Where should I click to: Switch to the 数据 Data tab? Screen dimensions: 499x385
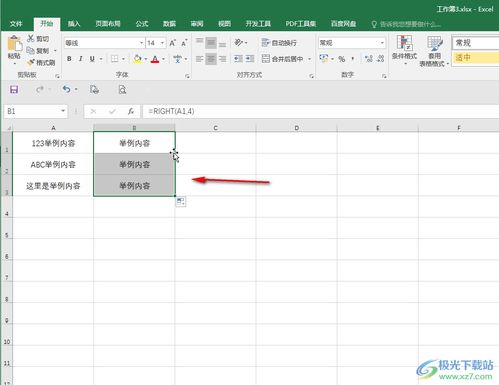coord(169,24)
